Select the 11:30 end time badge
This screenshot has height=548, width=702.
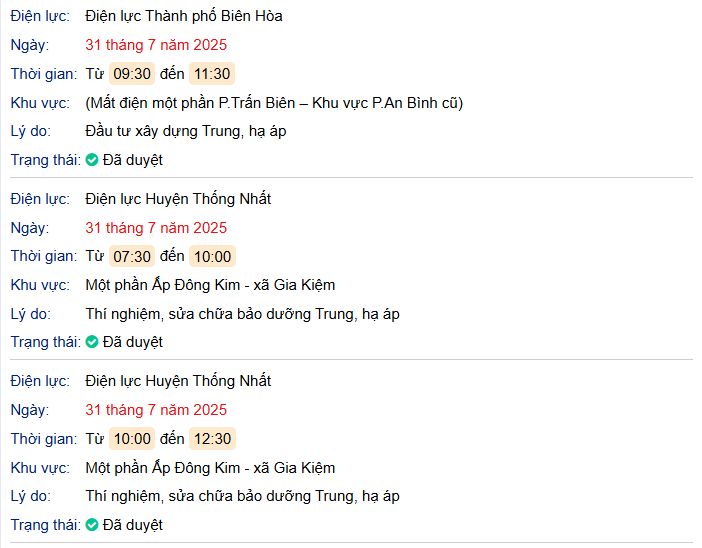point(212,74)
